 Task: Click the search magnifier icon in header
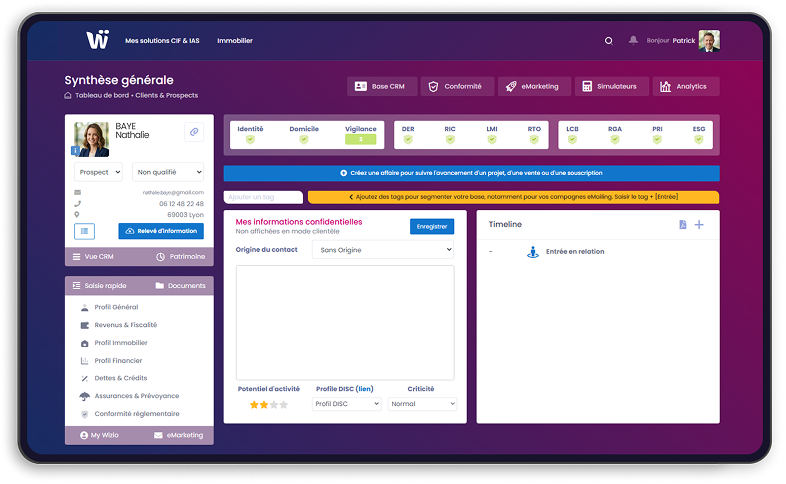pyautogui.click(x=608, y=41)
